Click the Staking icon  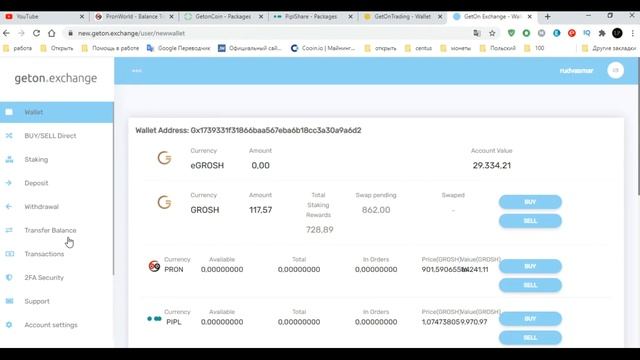point(9,159)
